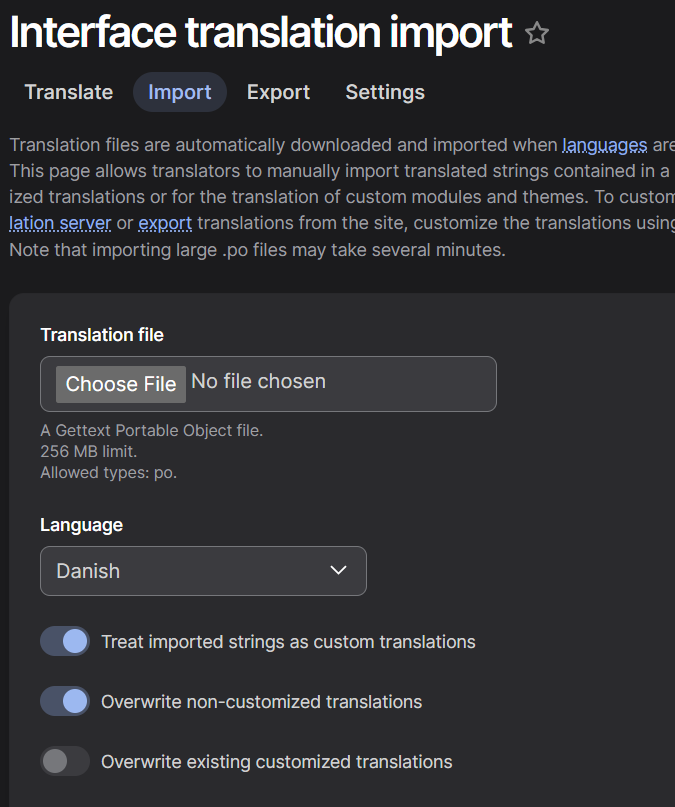Follow the "languages" hyperlink in the description
Image resolution: width=675 pixels, height=807 pixels.
pos(604,145)
